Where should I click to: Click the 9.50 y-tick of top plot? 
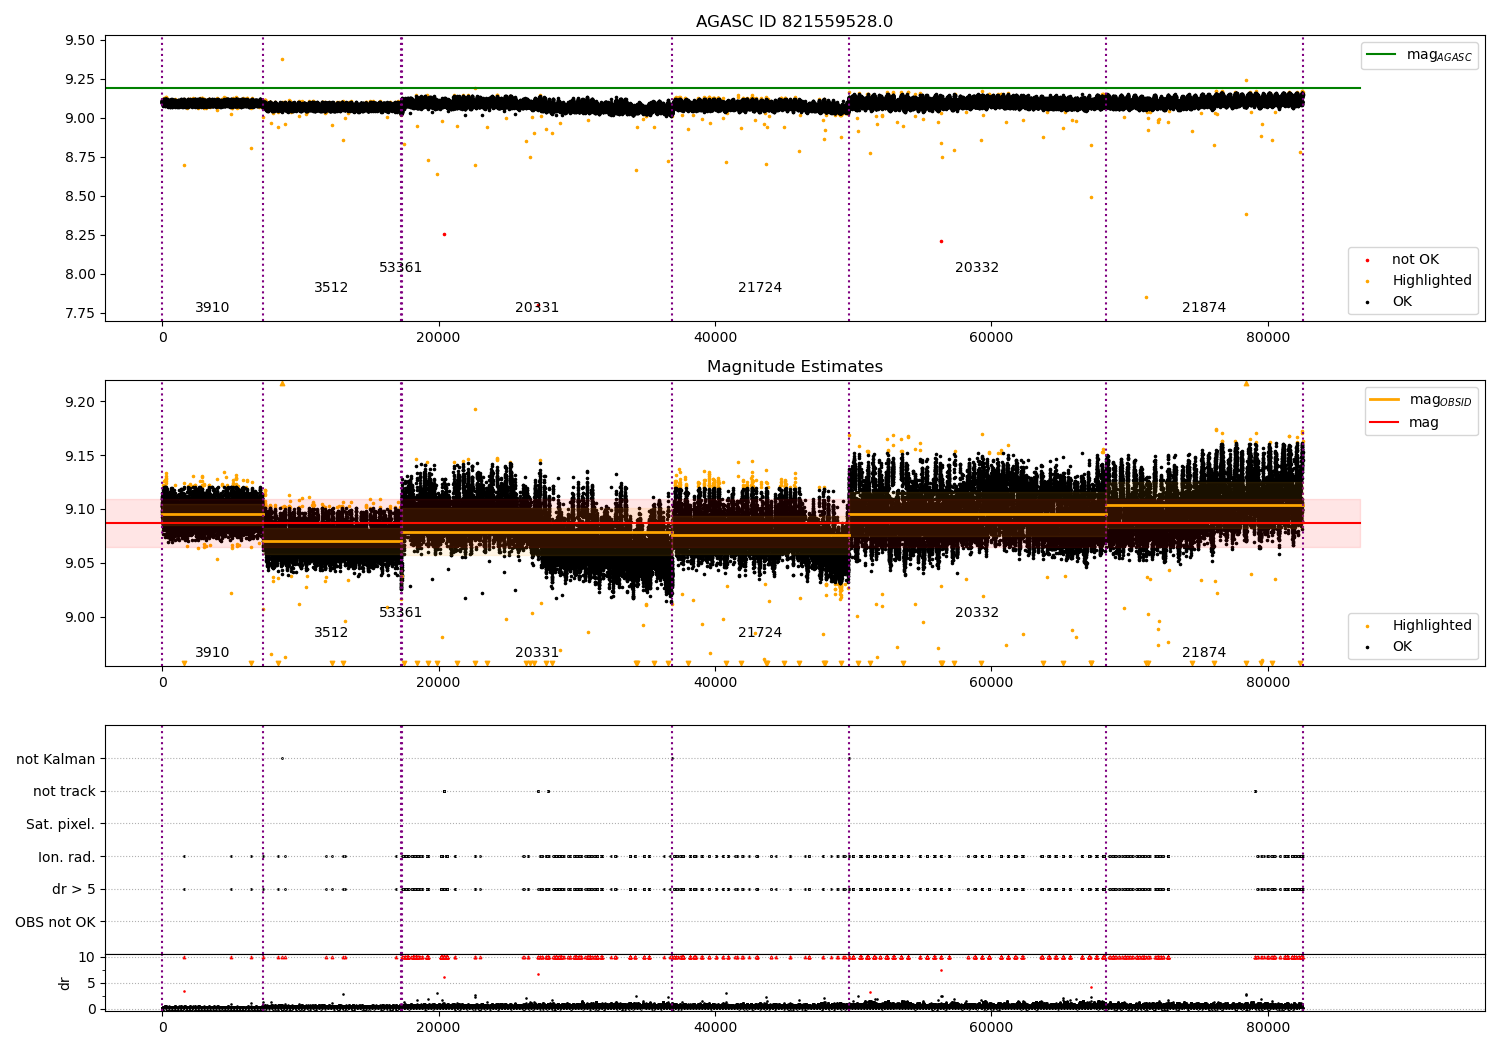(x=80, y=41)
